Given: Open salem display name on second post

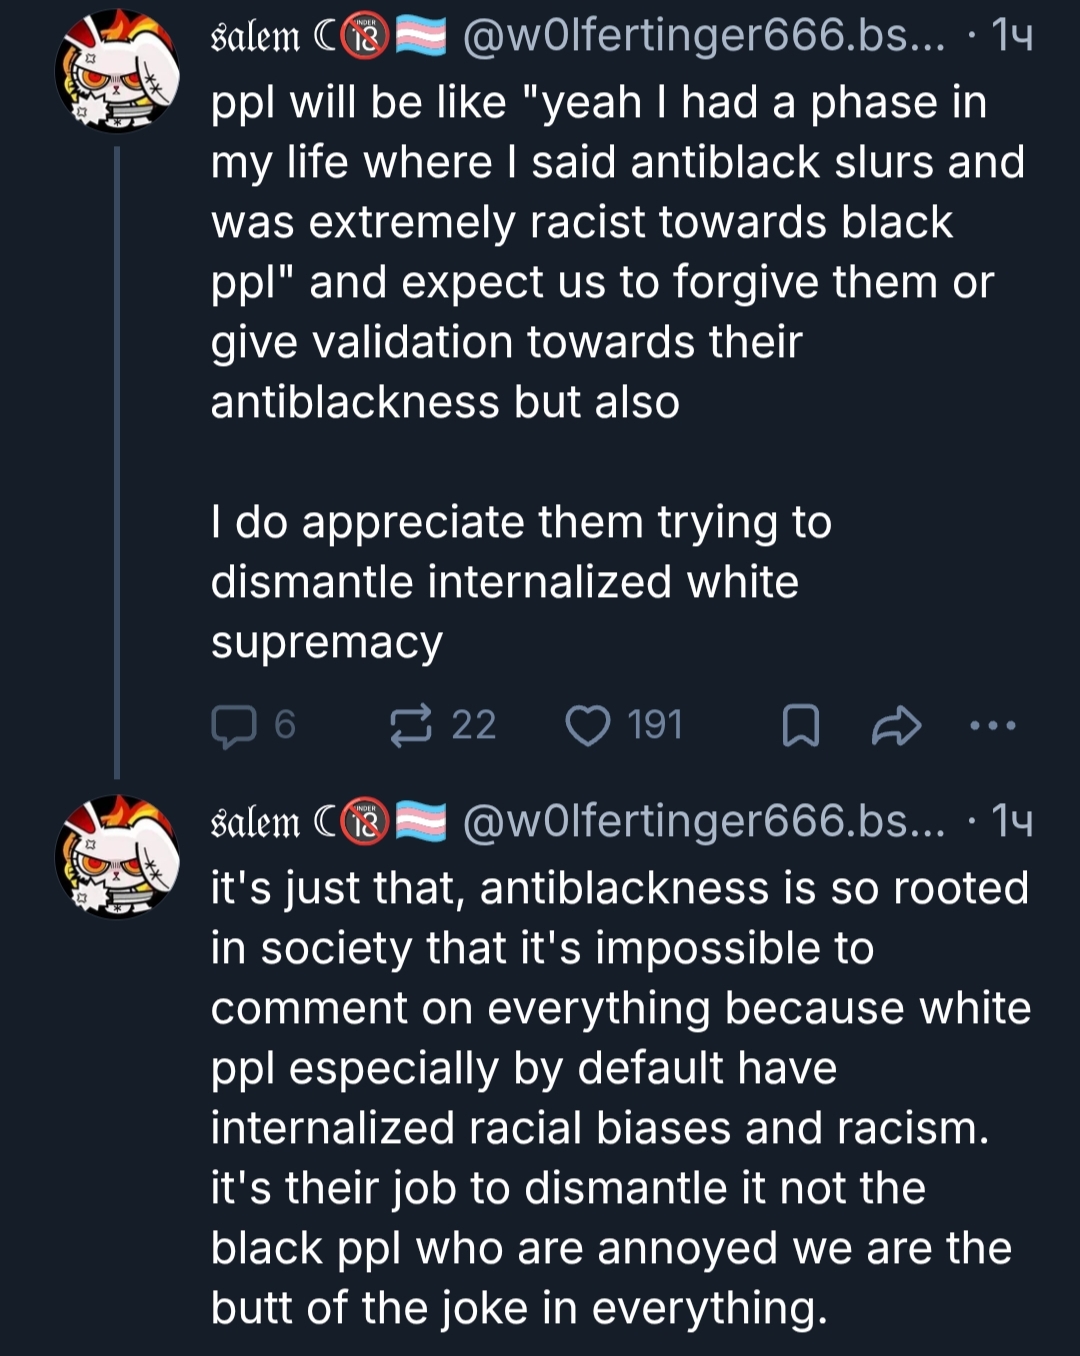Looking at the screenshot, I should click(x=255, y=822).
